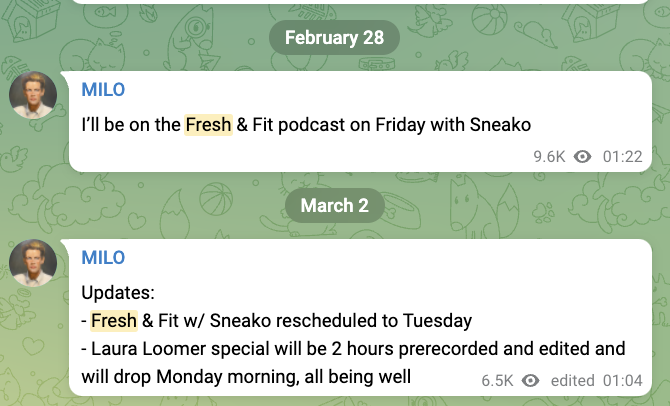Viewport: 670px width, 406px height.
Task: Open MILO's avatar beside the Updates message
Action: point(32,265)
